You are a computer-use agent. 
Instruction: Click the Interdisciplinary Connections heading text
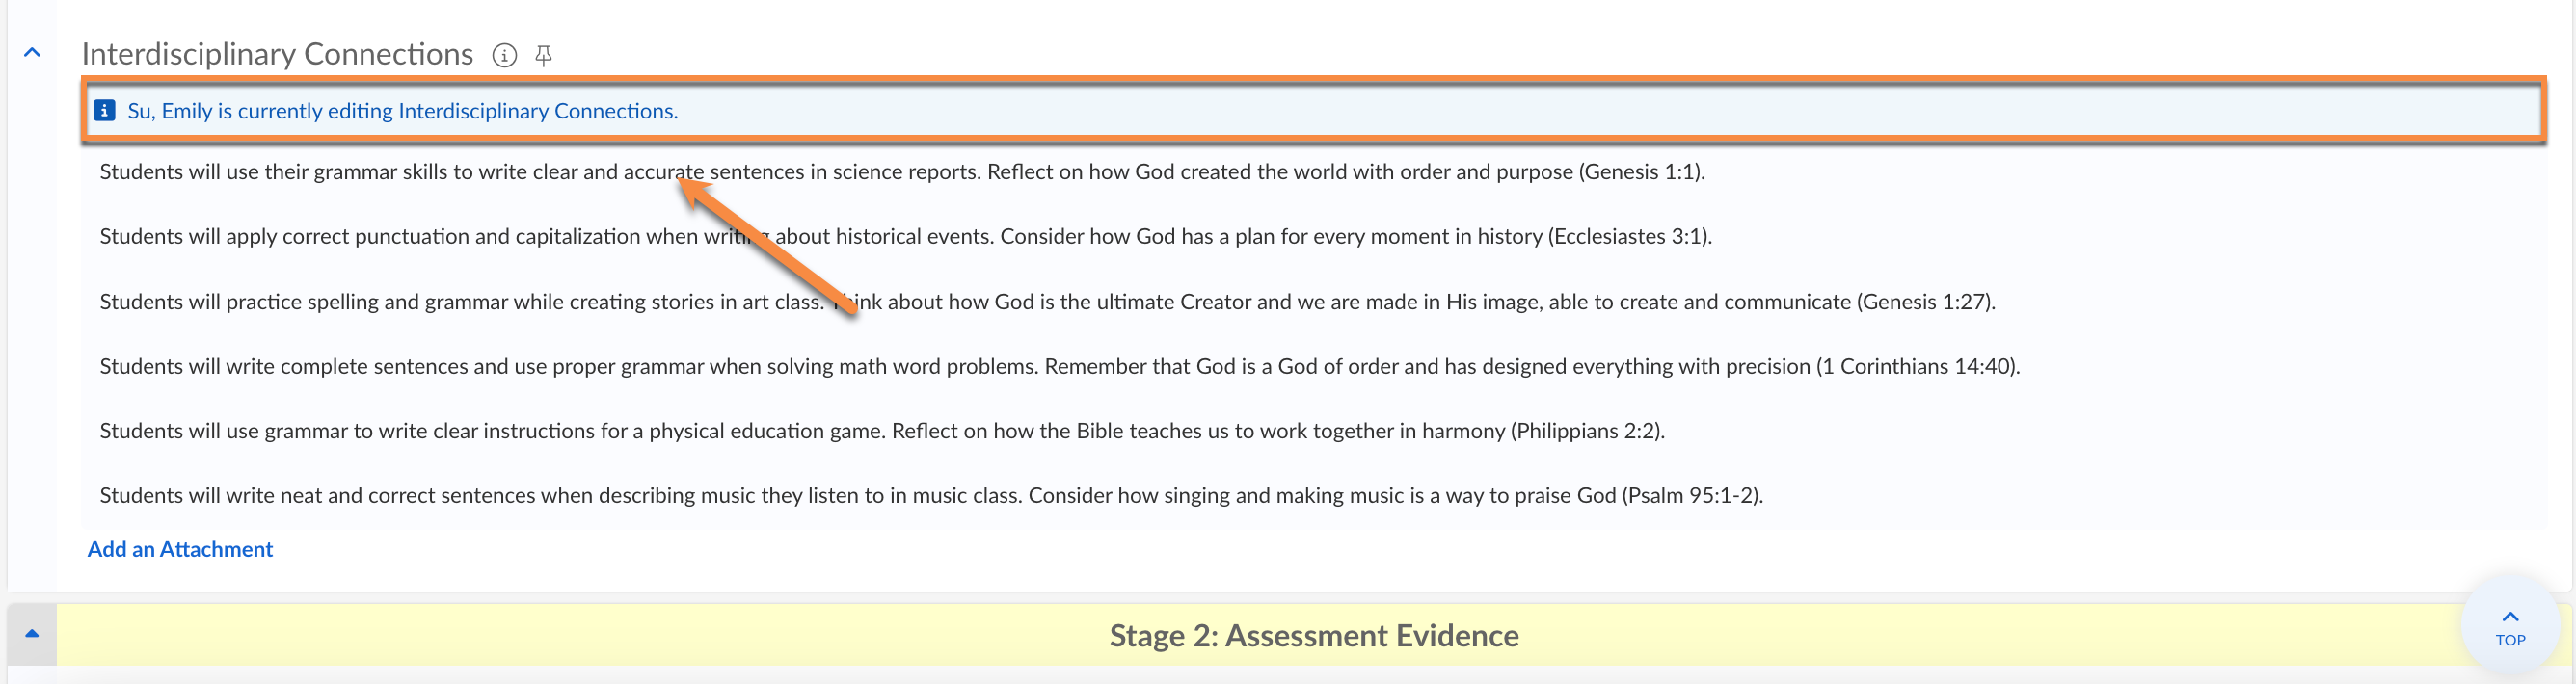pos(277,54)
